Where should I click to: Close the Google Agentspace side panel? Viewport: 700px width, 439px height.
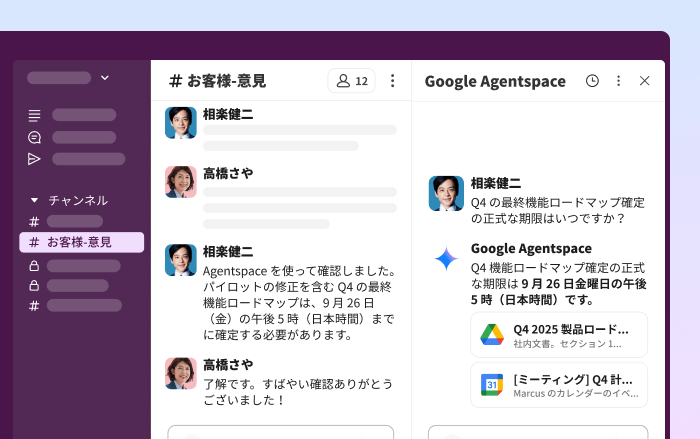click(645, 81)
